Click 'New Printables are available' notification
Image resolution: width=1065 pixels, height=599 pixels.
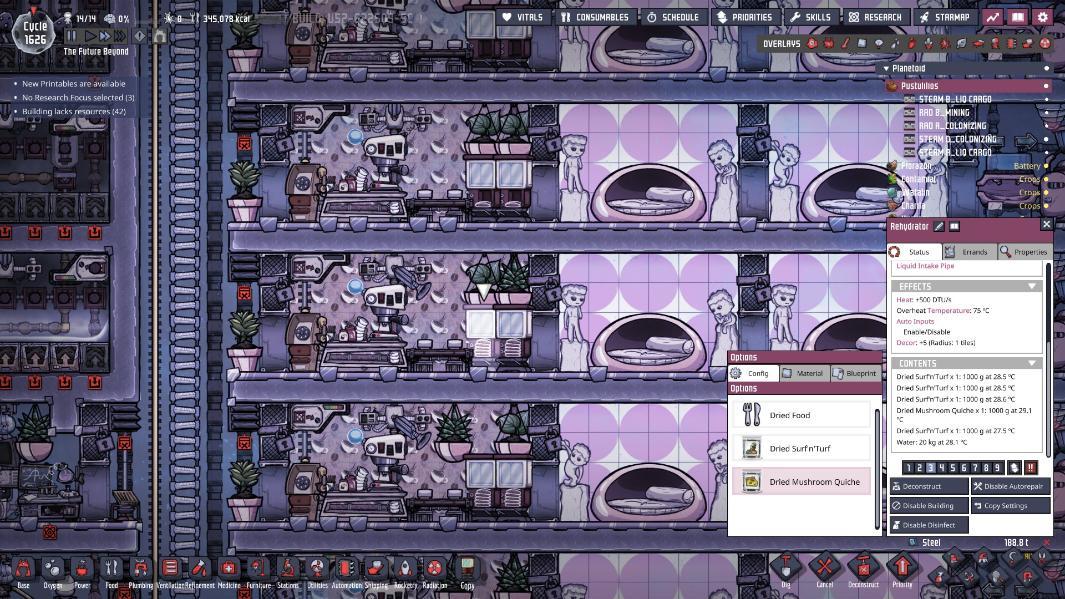click(73, 84)
